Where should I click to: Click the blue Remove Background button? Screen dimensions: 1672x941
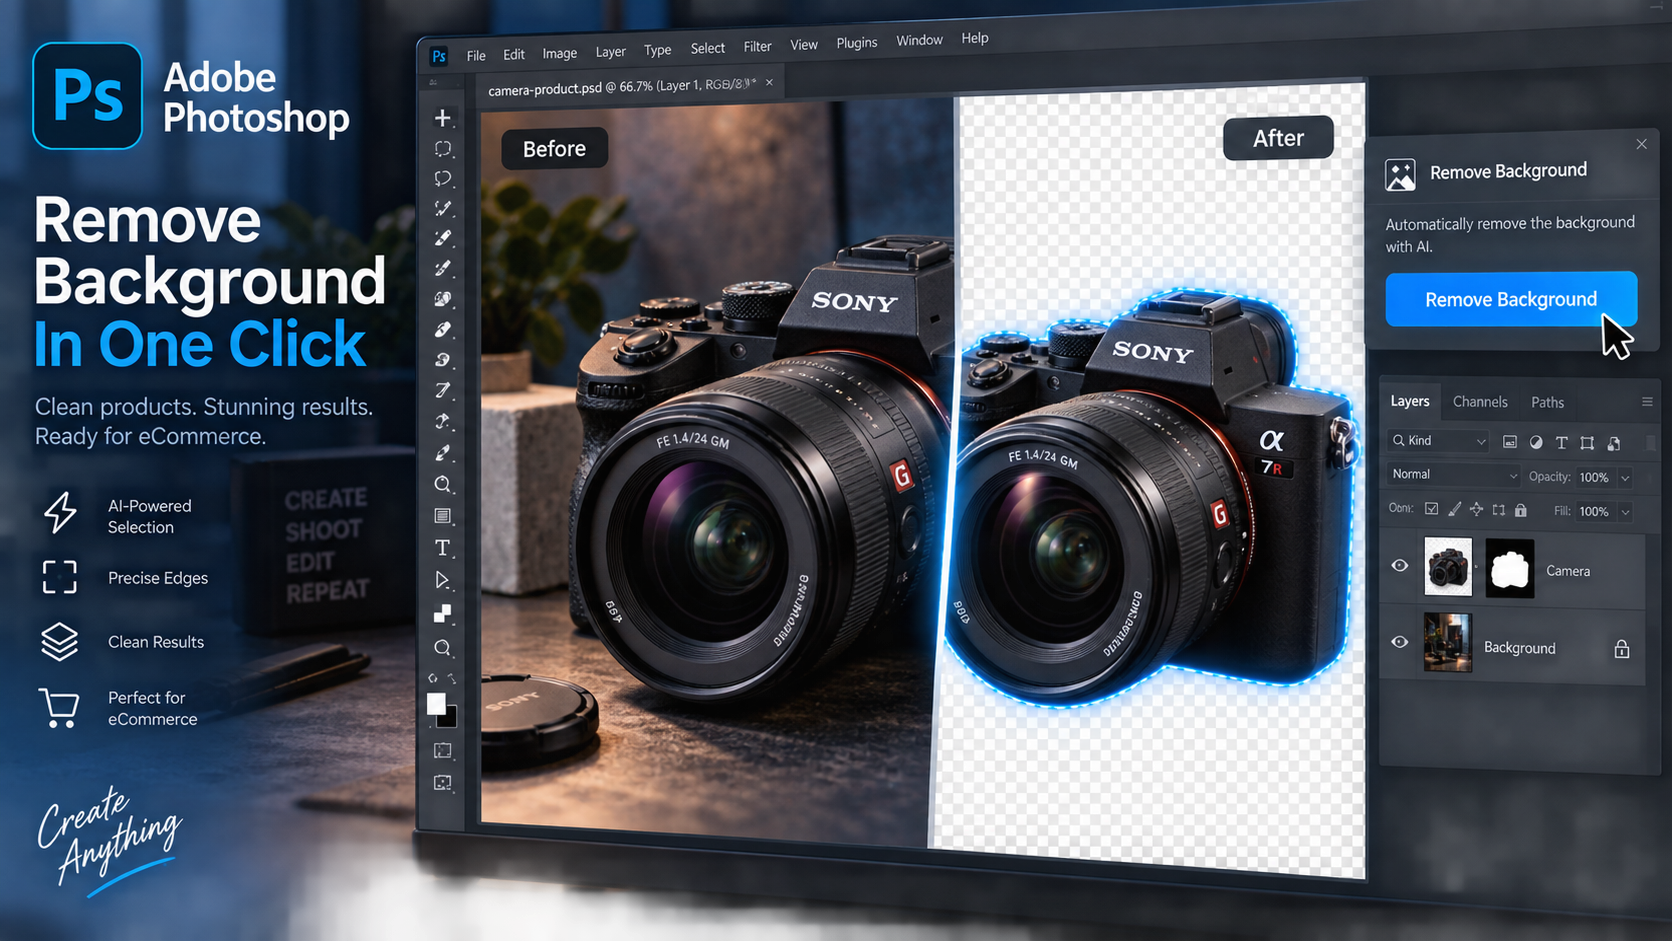[1511, 299]
